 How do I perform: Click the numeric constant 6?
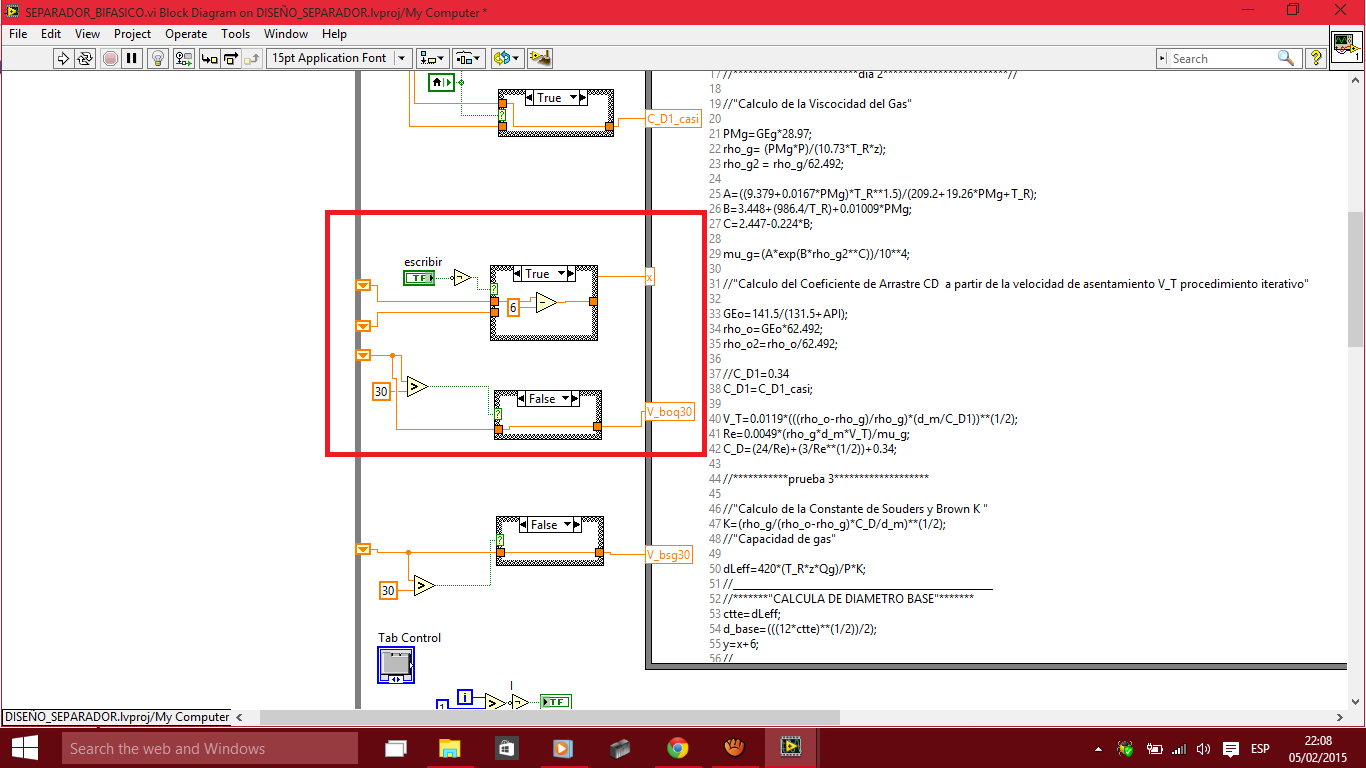pos(513,308)
